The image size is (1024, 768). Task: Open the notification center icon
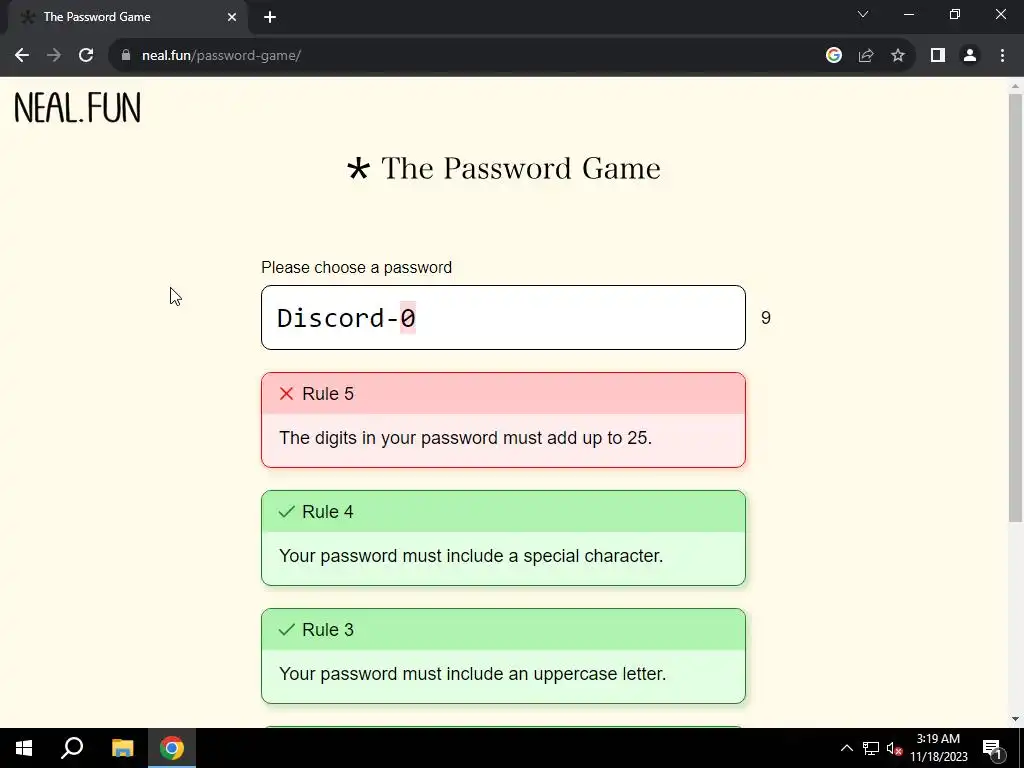tap(992, 748)
